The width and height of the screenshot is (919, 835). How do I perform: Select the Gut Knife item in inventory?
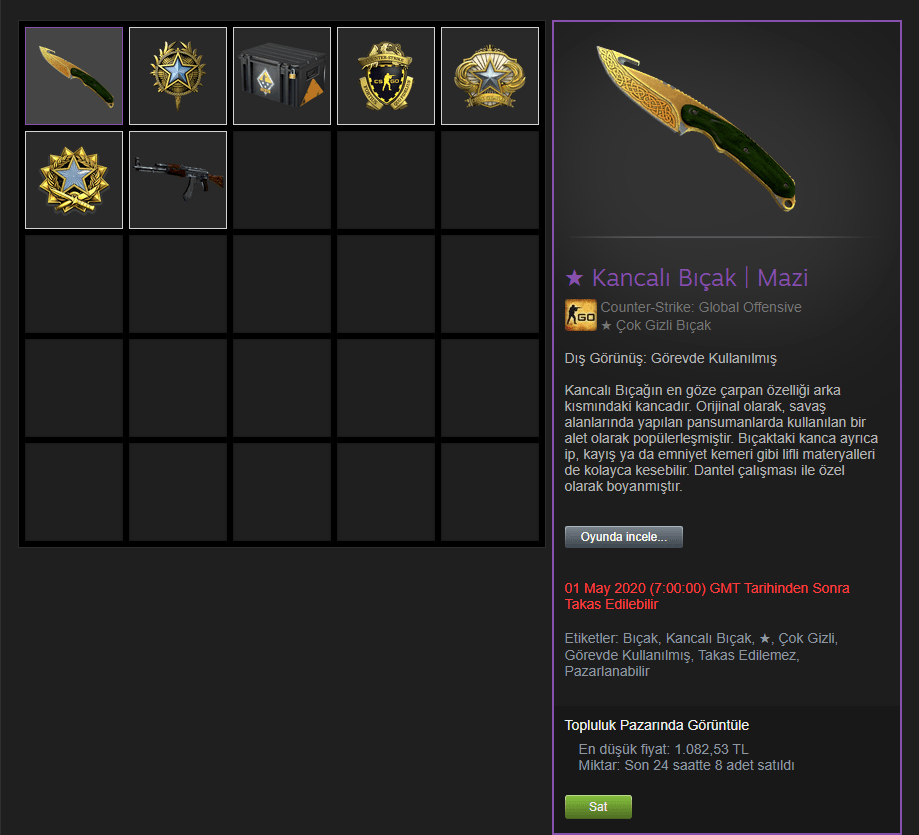(x=74, y=76)
